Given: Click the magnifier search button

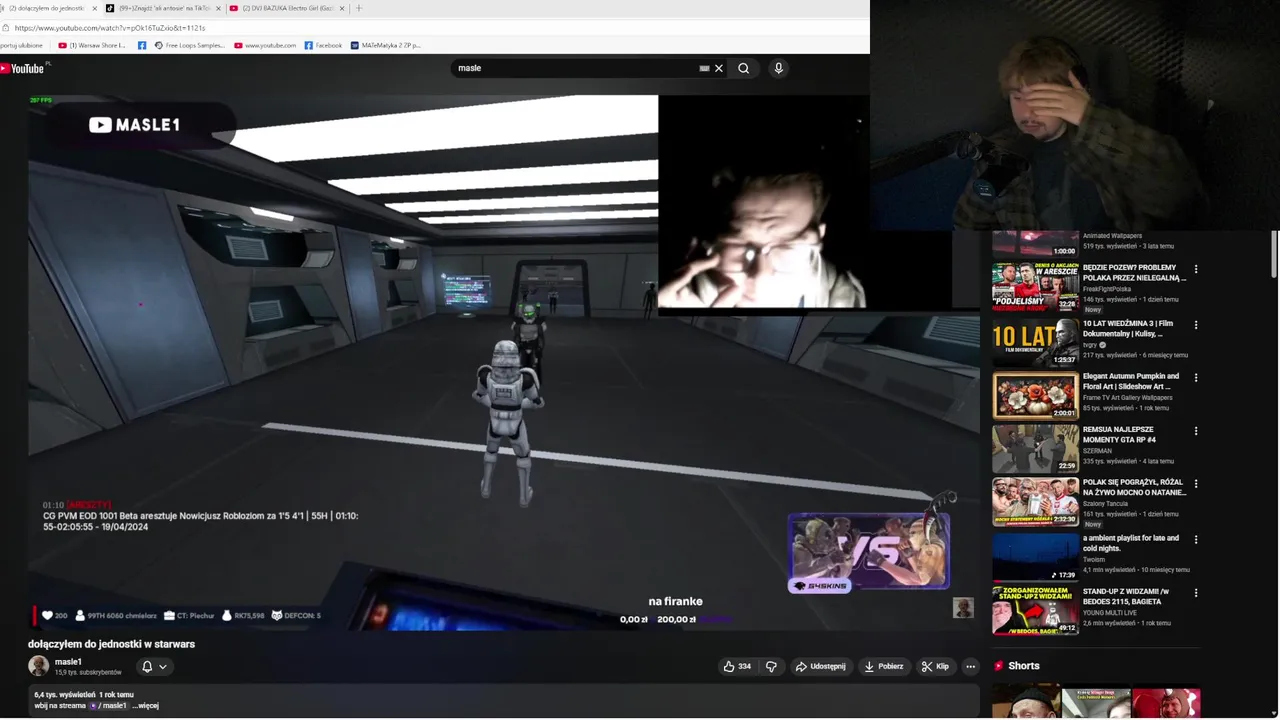Looking at the screenshot, I should tap(743, 68).
